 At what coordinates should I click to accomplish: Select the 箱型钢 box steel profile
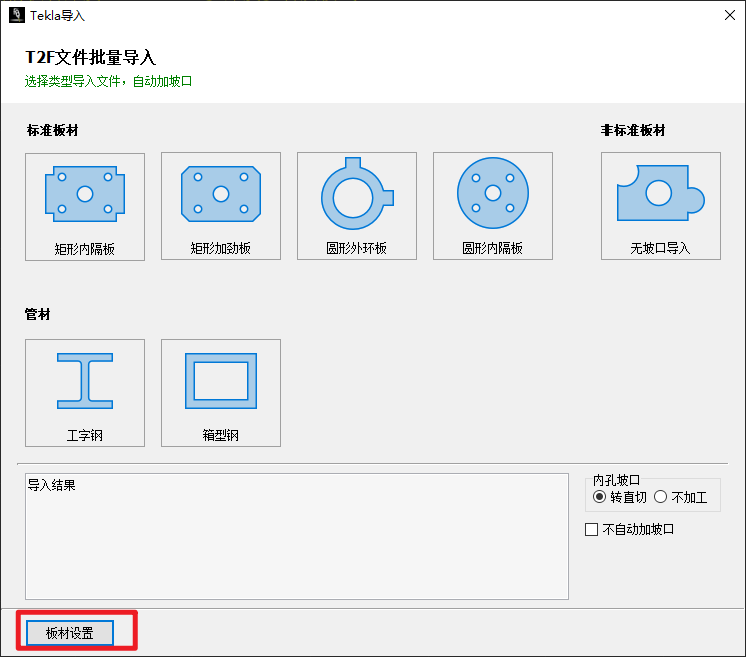pos(221,393)
